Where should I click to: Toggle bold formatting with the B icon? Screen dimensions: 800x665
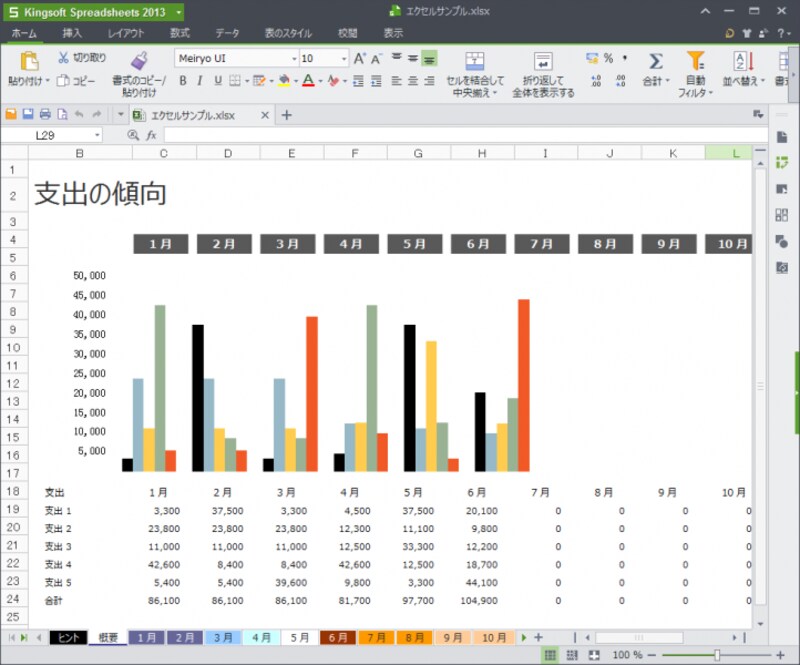182,79
